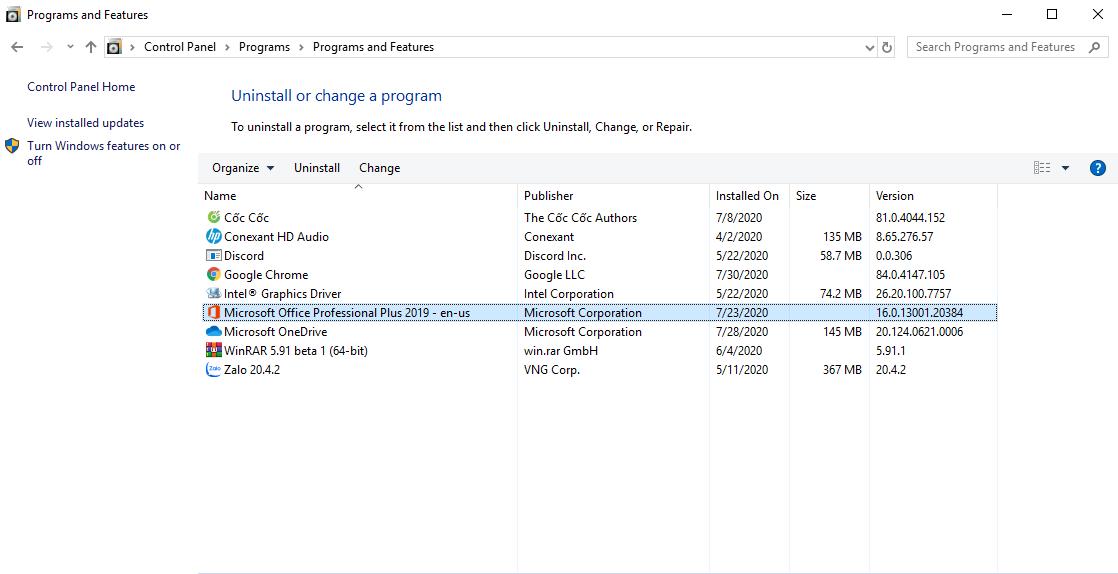The height and width of the screenshot is (574, 1118).
Task: Go up one level with up arrow
Action: [x=90, y=47]
